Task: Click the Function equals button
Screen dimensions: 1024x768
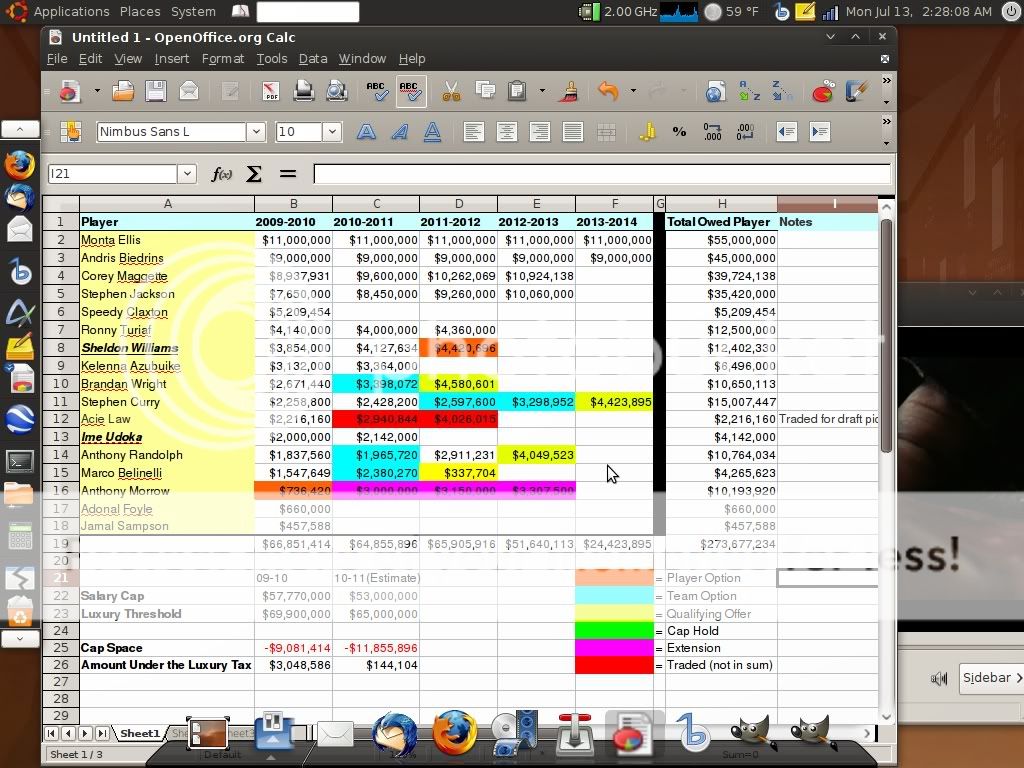Action: tap(287, 174)
